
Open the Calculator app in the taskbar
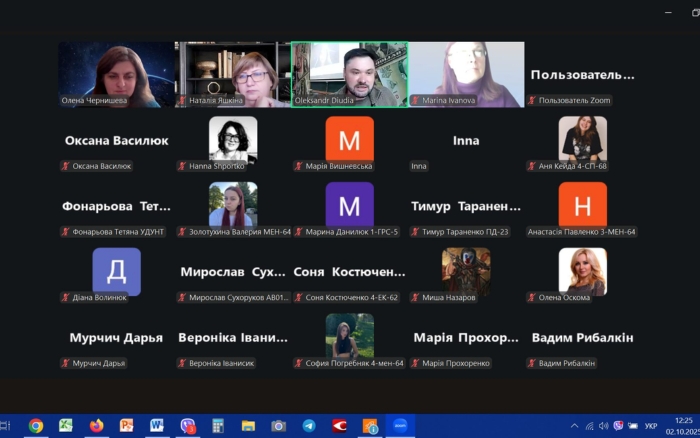[217, 426]
